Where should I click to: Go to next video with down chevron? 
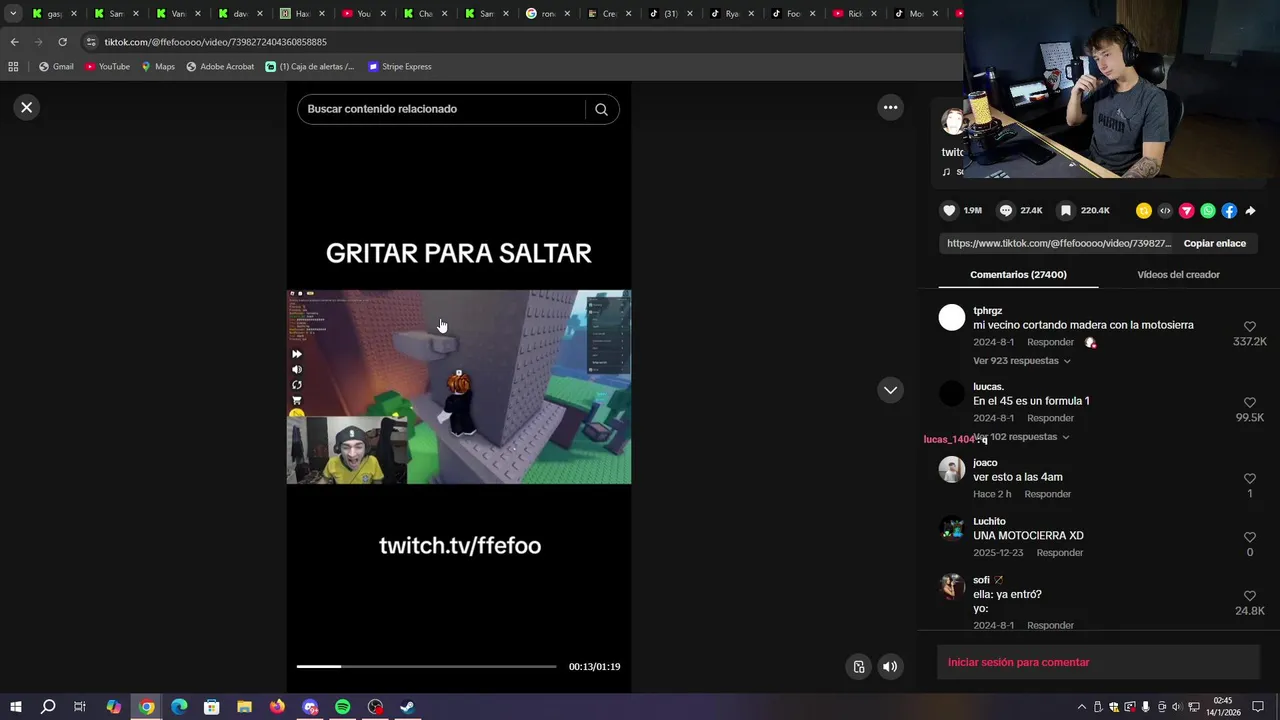point(890,390)
